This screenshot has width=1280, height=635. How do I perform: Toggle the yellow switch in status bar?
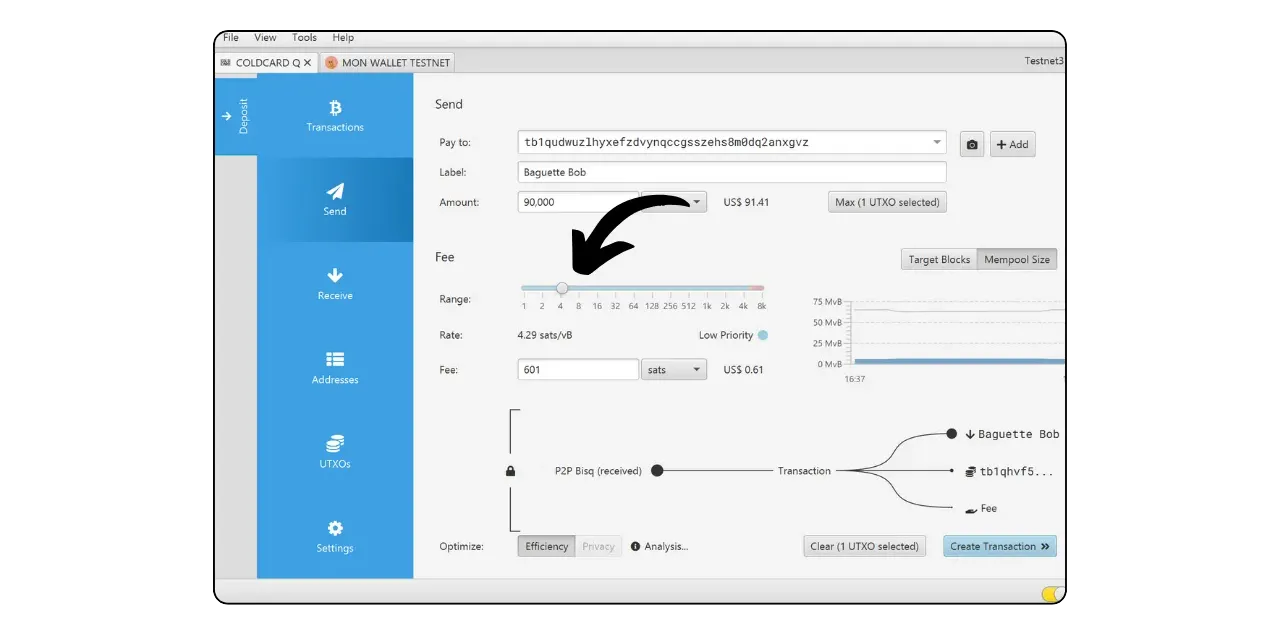click(1051, 594)
